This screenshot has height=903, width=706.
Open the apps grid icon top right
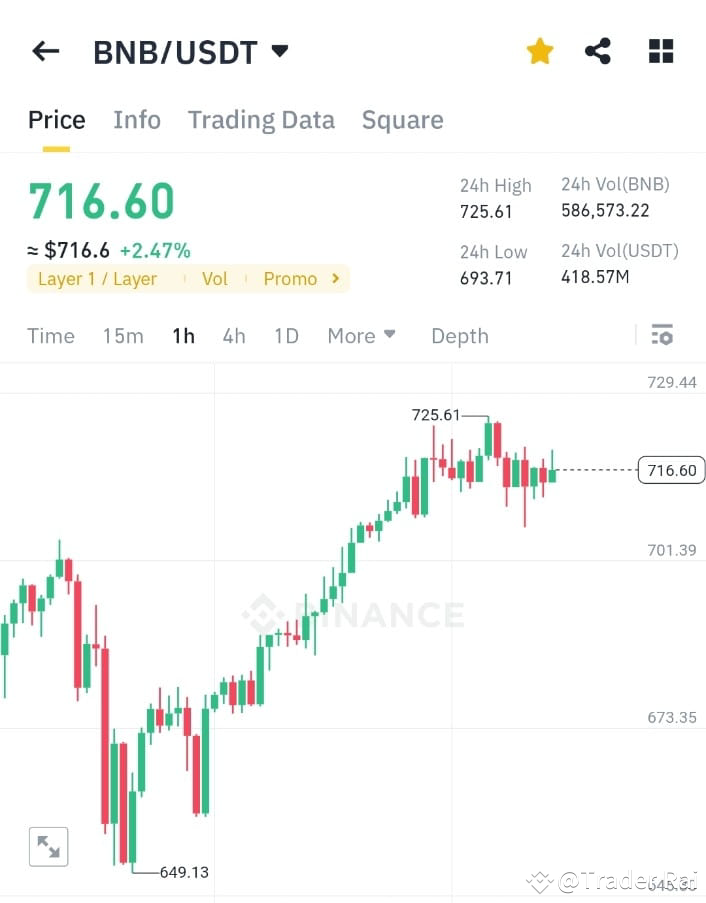660,51
